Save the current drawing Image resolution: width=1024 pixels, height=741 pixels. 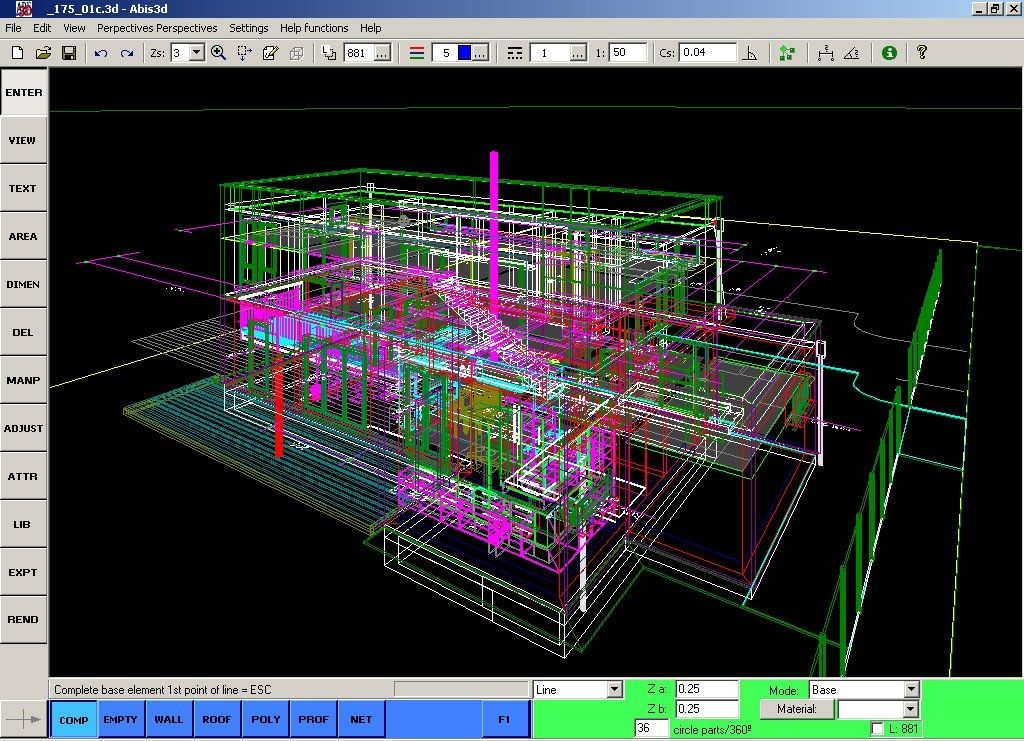(x=68, y=52)
